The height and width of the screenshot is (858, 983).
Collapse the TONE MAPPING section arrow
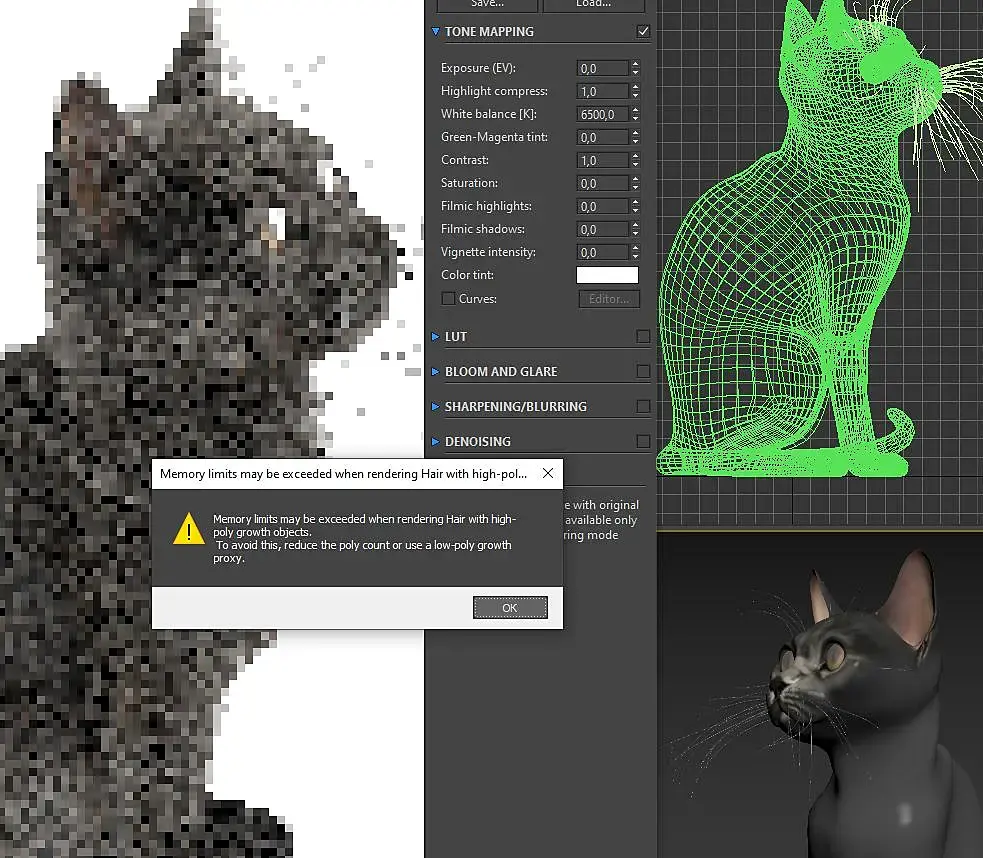pyautogui.click(x=436, y=32)
